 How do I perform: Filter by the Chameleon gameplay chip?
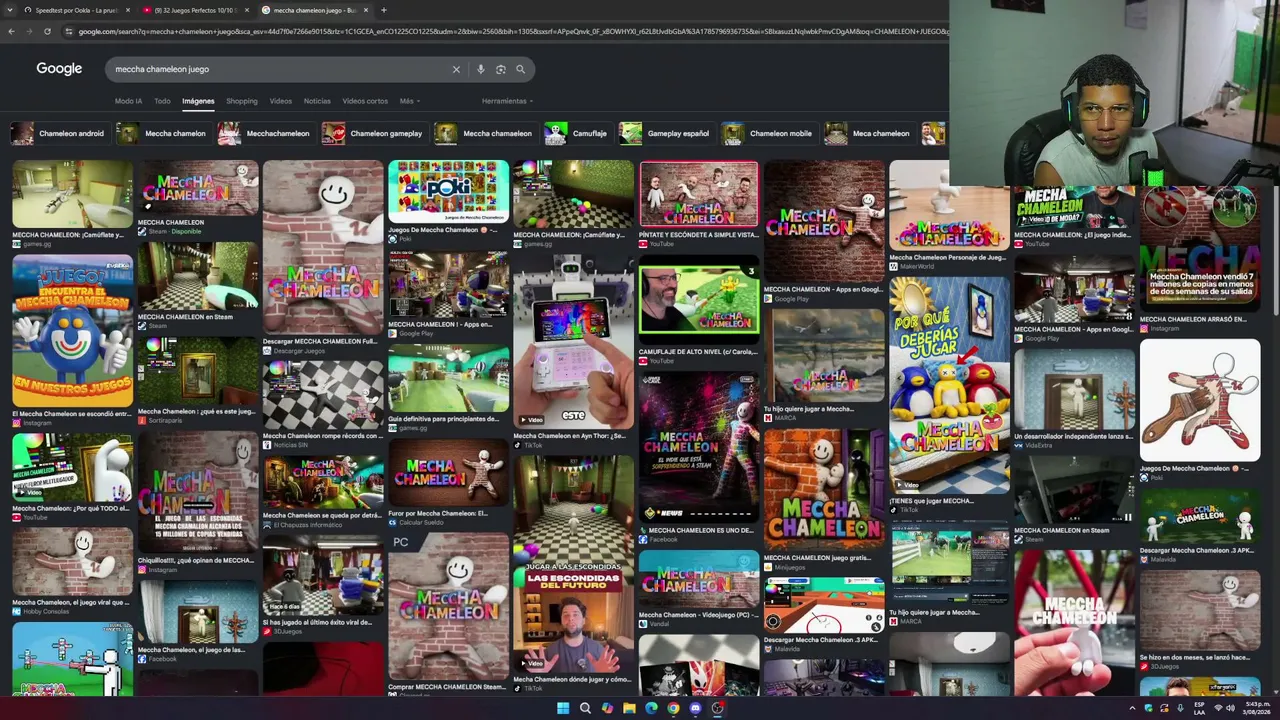[374, 133]
